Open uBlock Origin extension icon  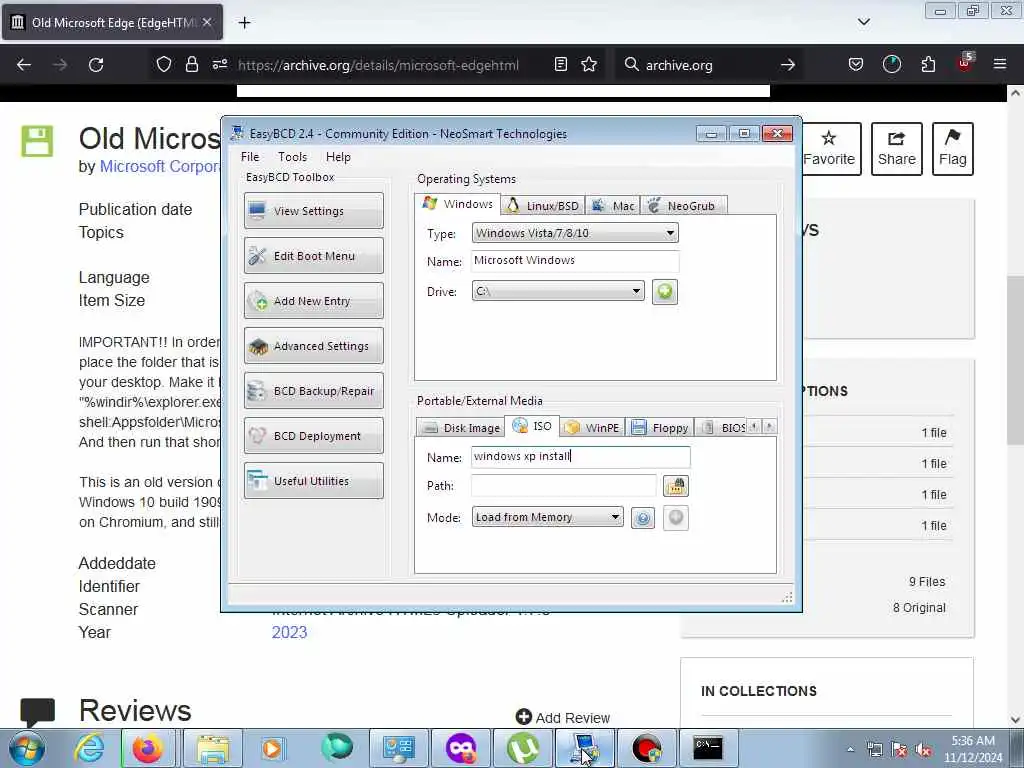click(x=965, y=63)
